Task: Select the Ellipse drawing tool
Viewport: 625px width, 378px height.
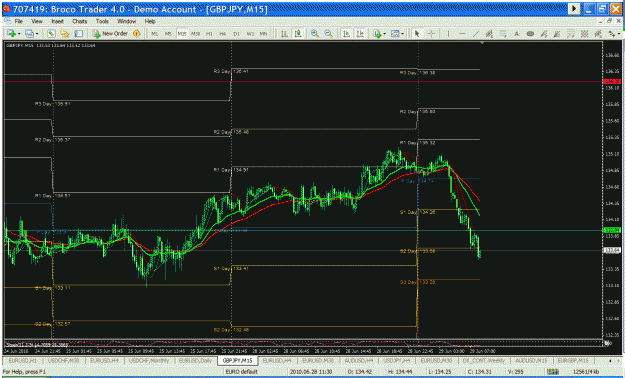Action: tap(530, 34)
